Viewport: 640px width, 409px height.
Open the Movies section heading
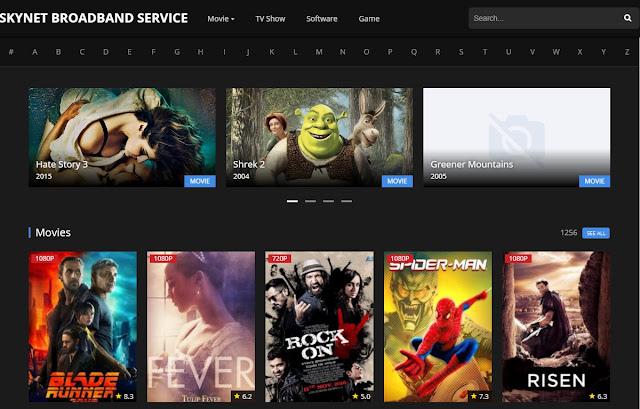[x=53, y=233]
